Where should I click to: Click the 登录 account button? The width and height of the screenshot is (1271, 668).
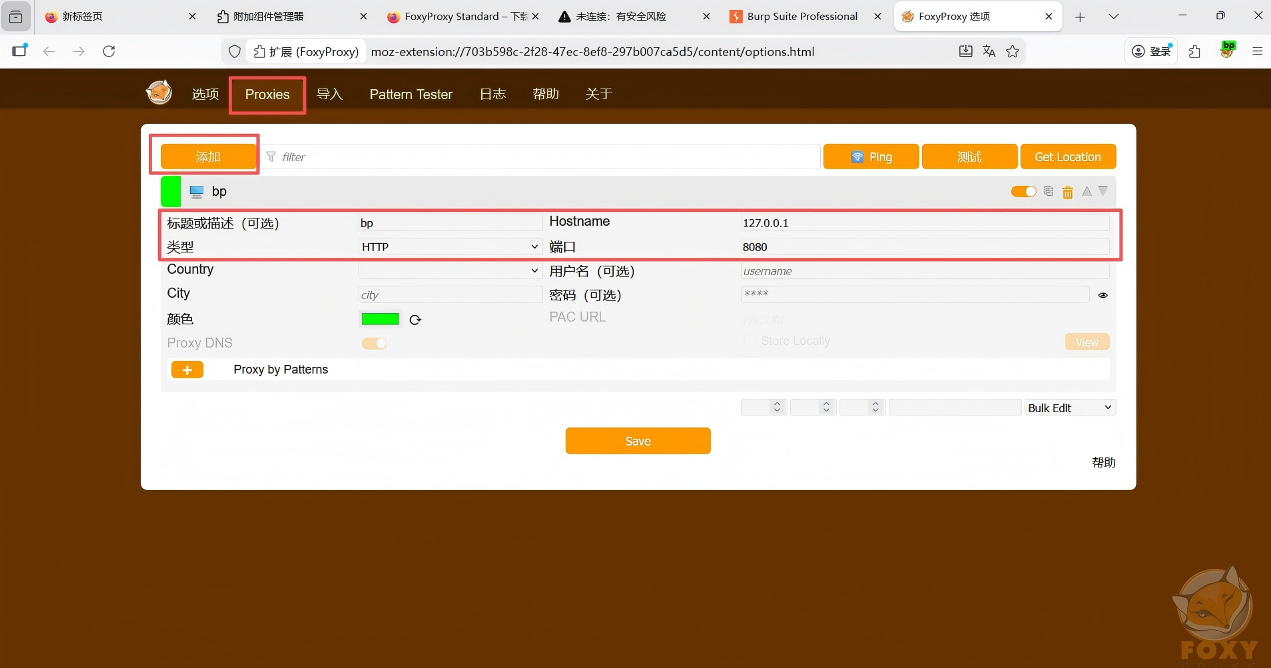coord(1151,51)
